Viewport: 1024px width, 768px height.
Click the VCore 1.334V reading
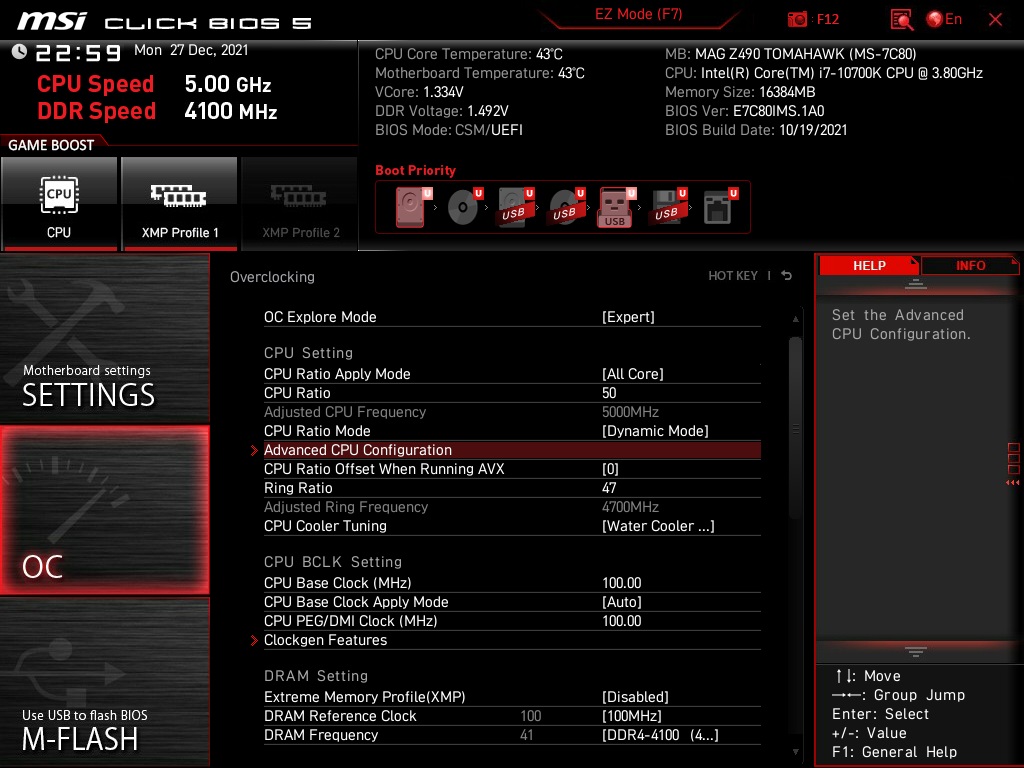tap(419, 92)
